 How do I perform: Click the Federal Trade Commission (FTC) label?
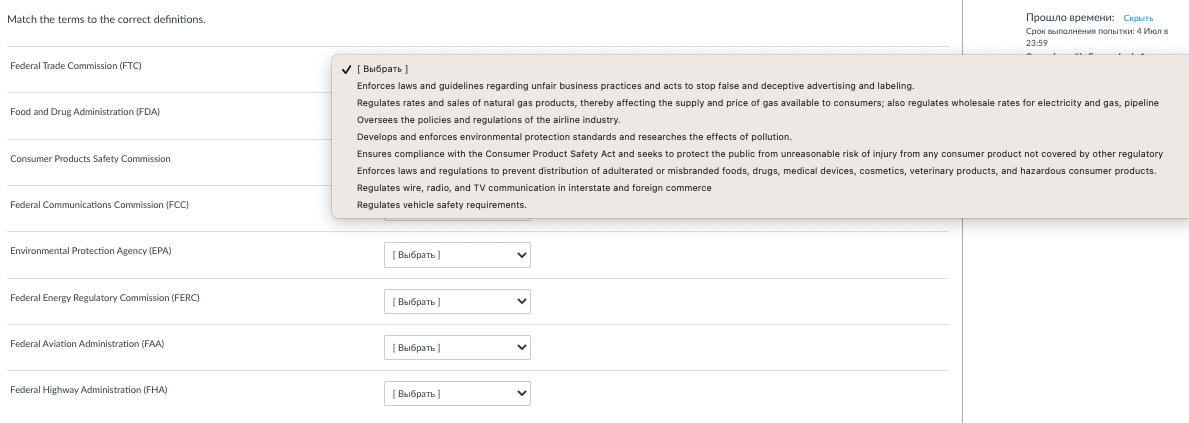pos(76,66)
